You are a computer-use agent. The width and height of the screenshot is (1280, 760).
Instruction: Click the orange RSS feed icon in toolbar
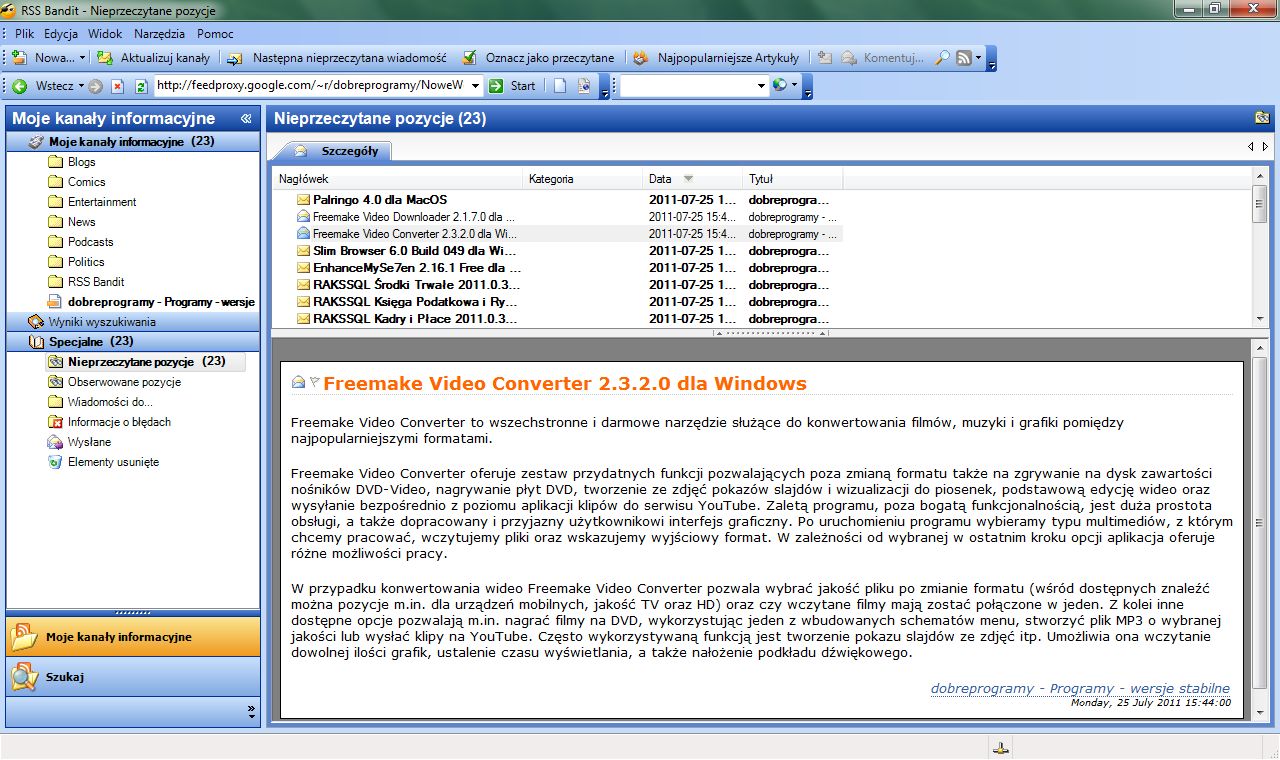964,58
